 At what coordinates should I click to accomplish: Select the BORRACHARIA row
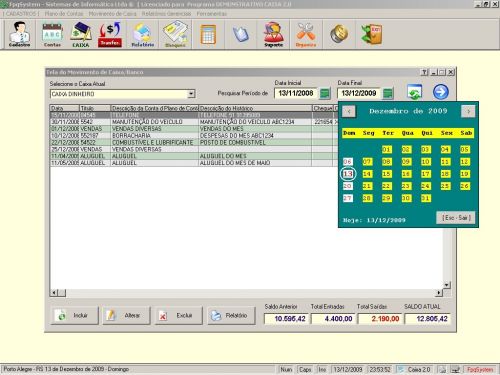(x=194, y=136)
